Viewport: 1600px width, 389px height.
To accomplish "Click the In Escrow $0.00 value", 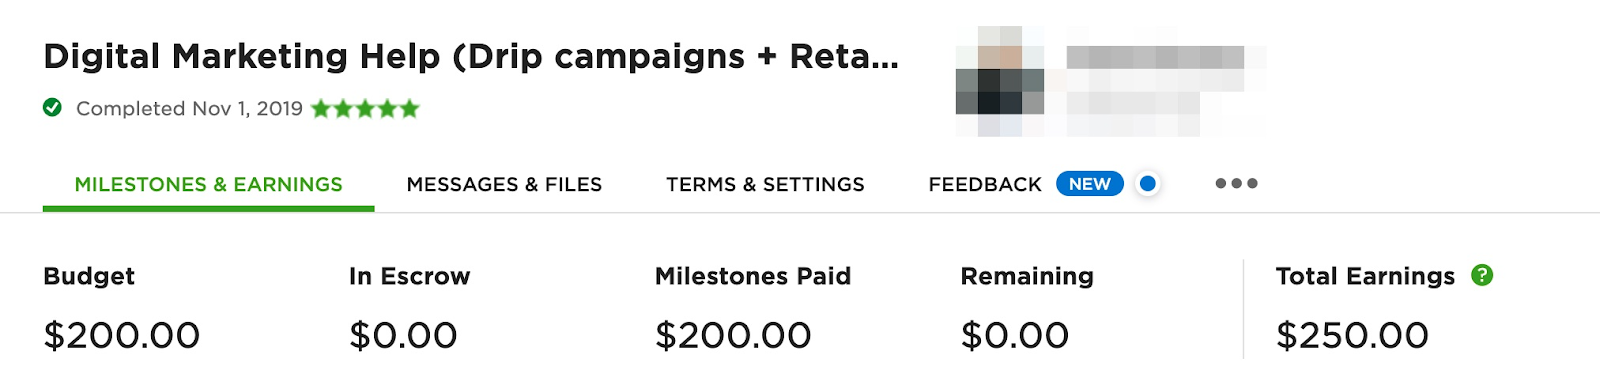I will 403,335.
